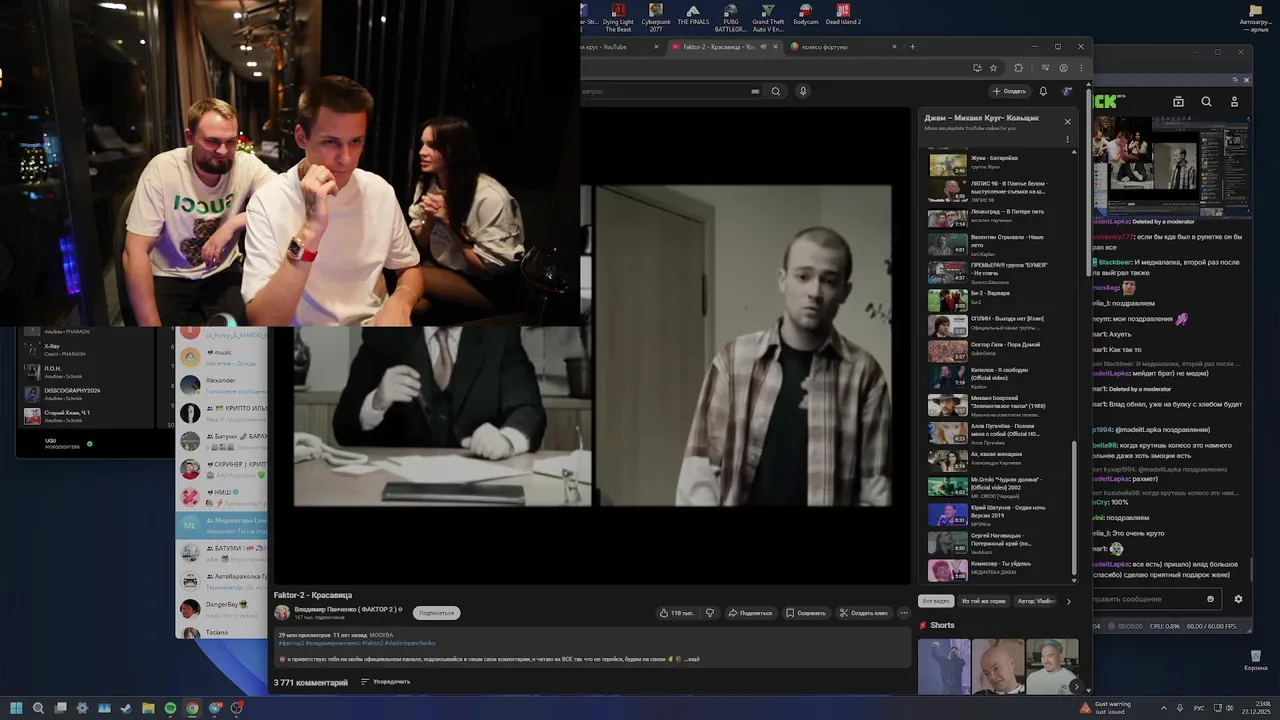Select the 'Из той же серии' filter chip
Image resolution: width=1280 pixels, height=720 pixels.
984,601
